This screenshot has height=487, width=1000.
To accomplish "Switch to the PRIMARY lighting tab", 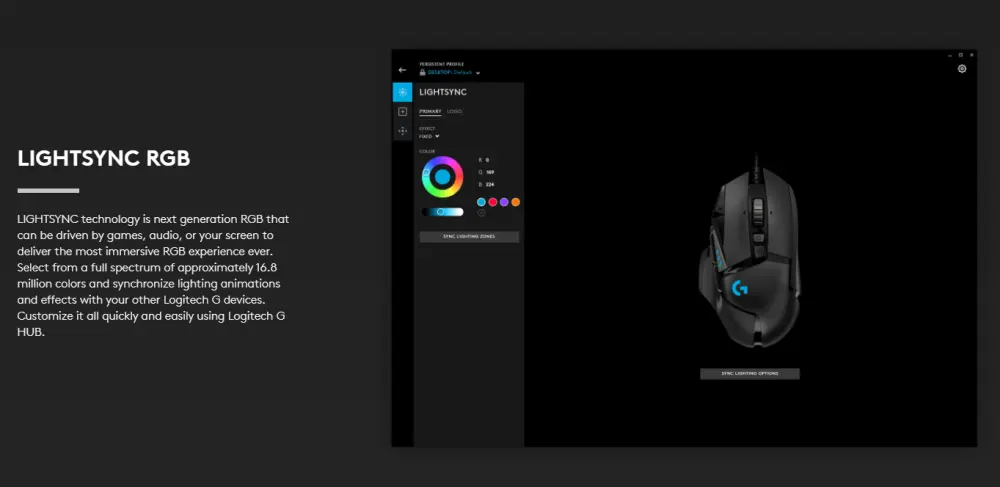I will point(430,112).
